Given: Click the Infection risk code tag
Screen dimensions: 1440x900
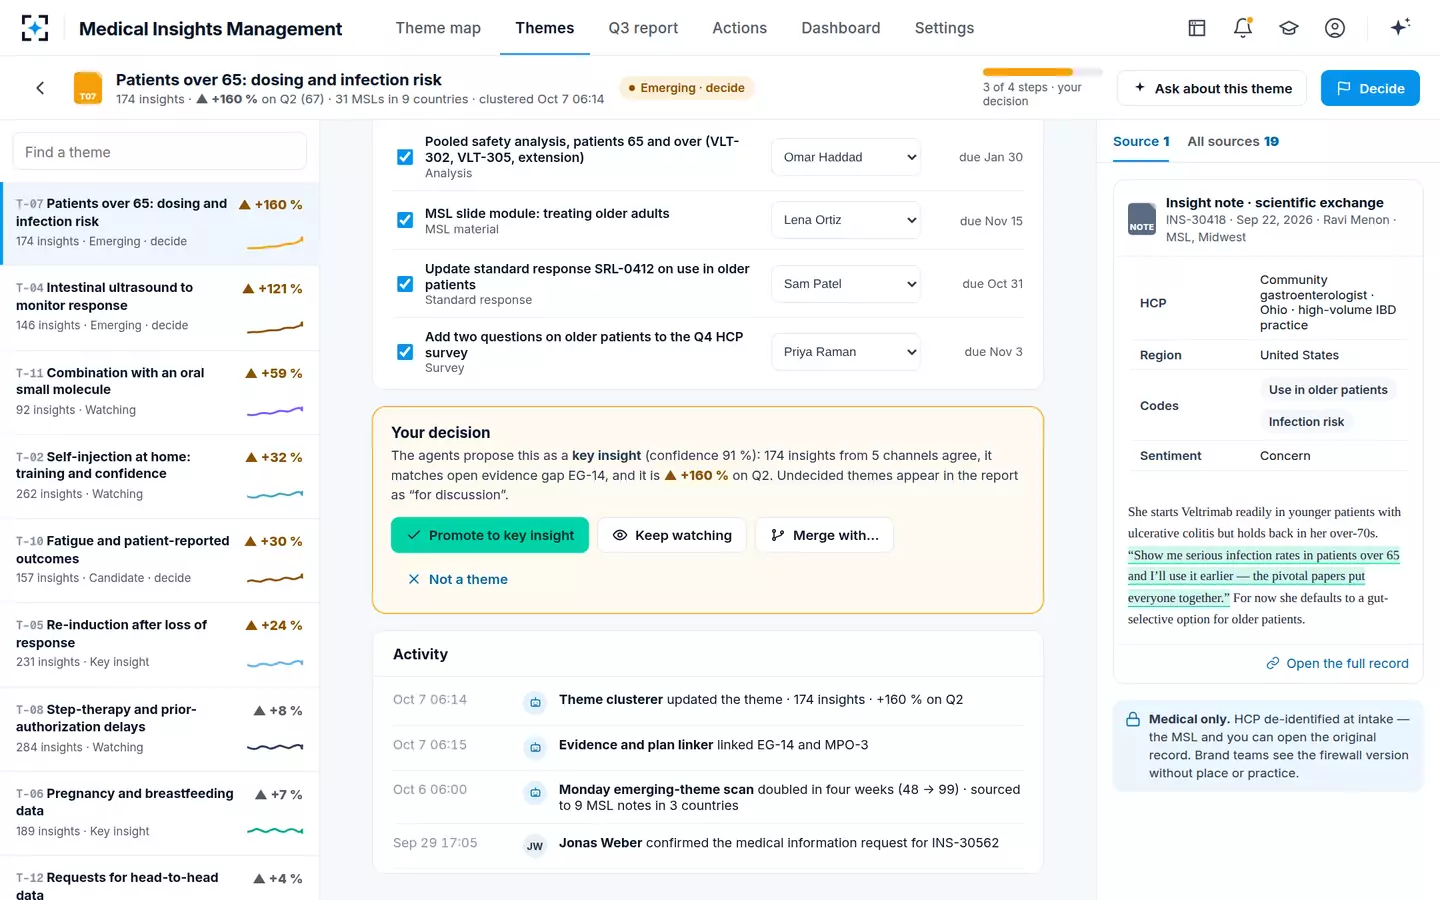Looking at the screenshot, I should (x=1306, y=422).
